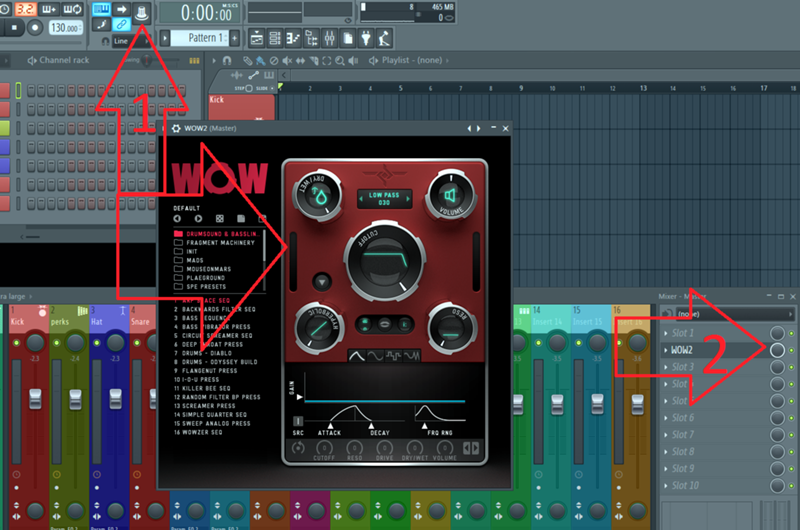Open the MOUSEONMARS preset folder
This screenshot has width=800, height=530.
(203, 269)
